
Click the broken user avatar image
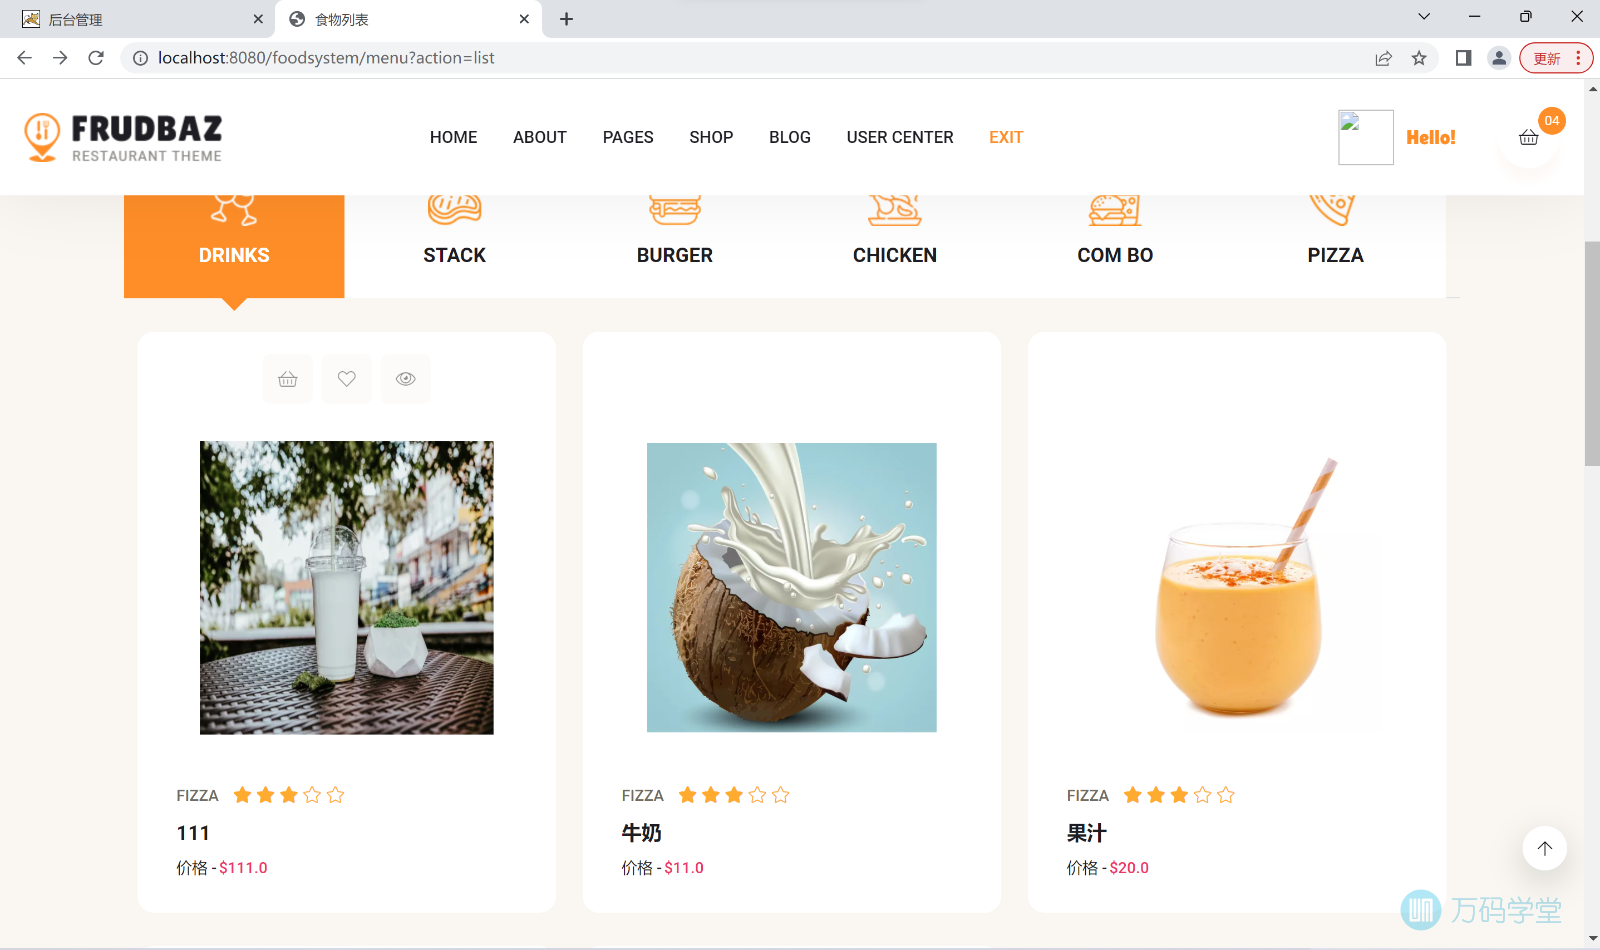[1366, 137]
